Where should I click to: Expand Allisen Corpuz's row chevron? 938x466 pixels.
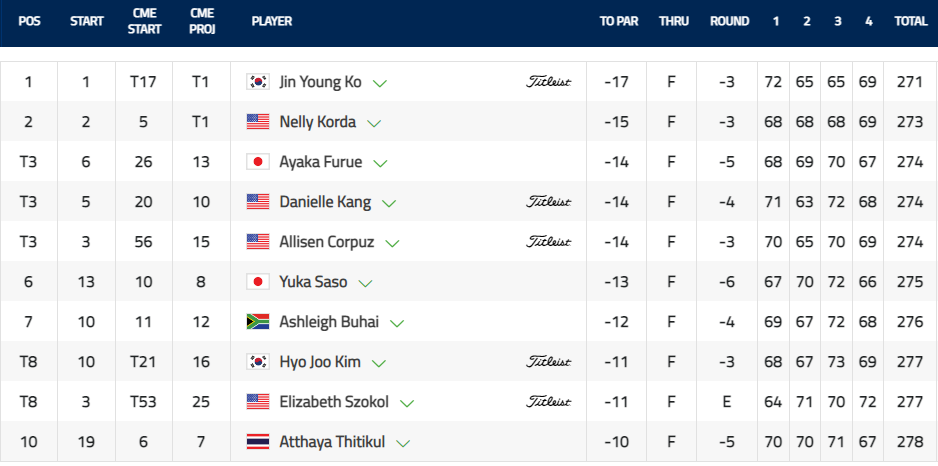coord(392,243)
